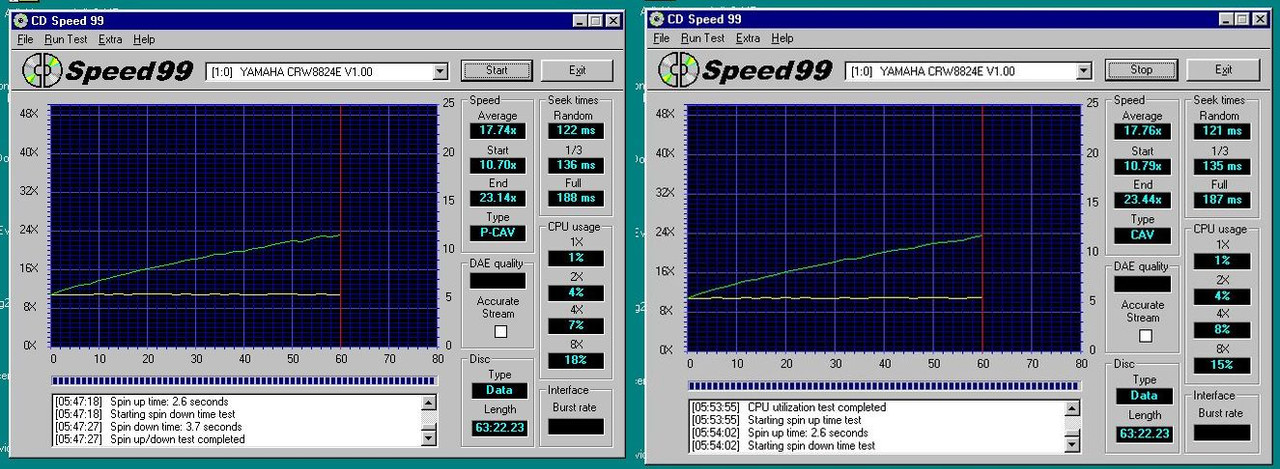Open File menu in right CD Speed window
Screen dimensions: 1280x469
point(661,38)
